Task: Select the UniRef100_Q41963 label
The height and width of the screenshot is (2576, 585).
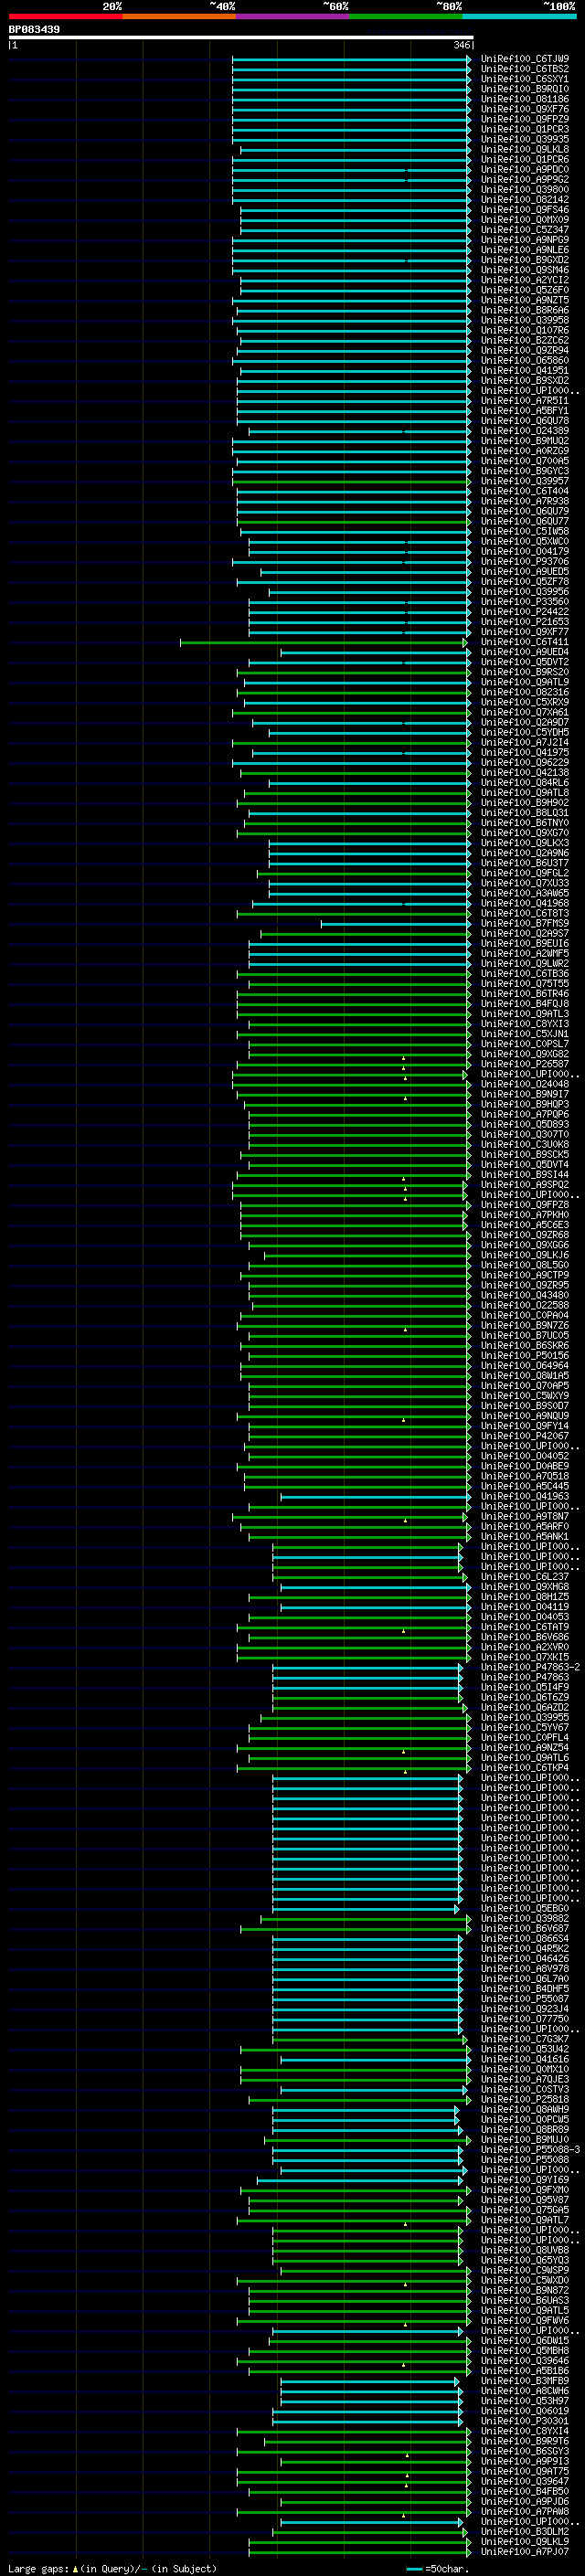Action: 525,1496
